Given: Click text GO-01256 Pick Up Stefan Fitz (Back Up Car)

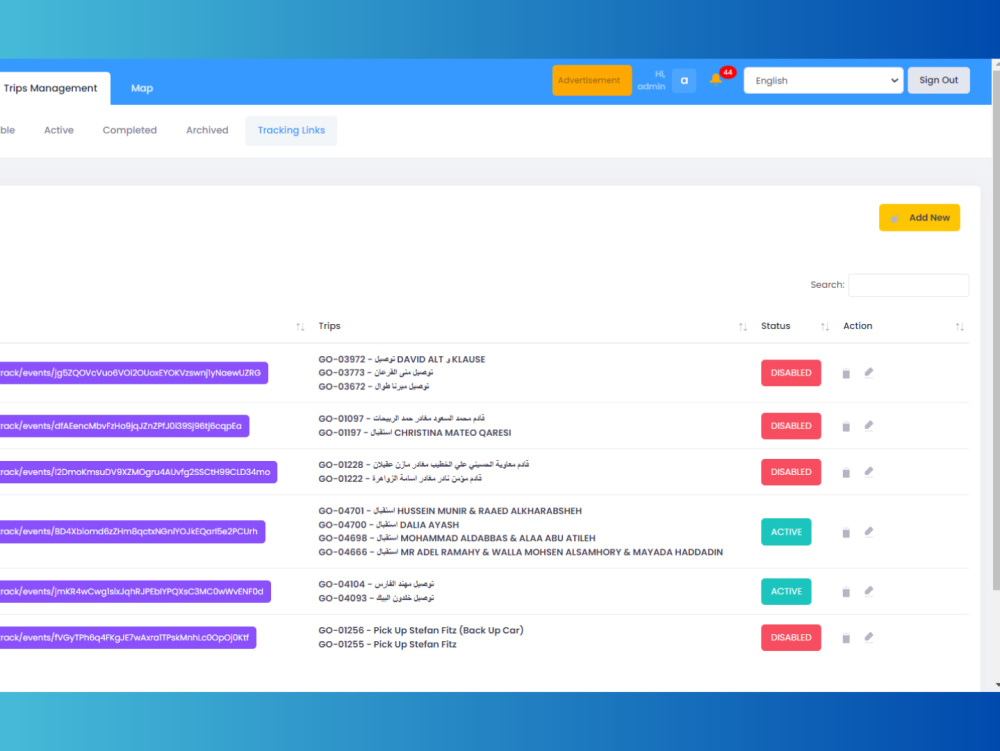Looking at the screenshot, I should (x=421, y=631).
